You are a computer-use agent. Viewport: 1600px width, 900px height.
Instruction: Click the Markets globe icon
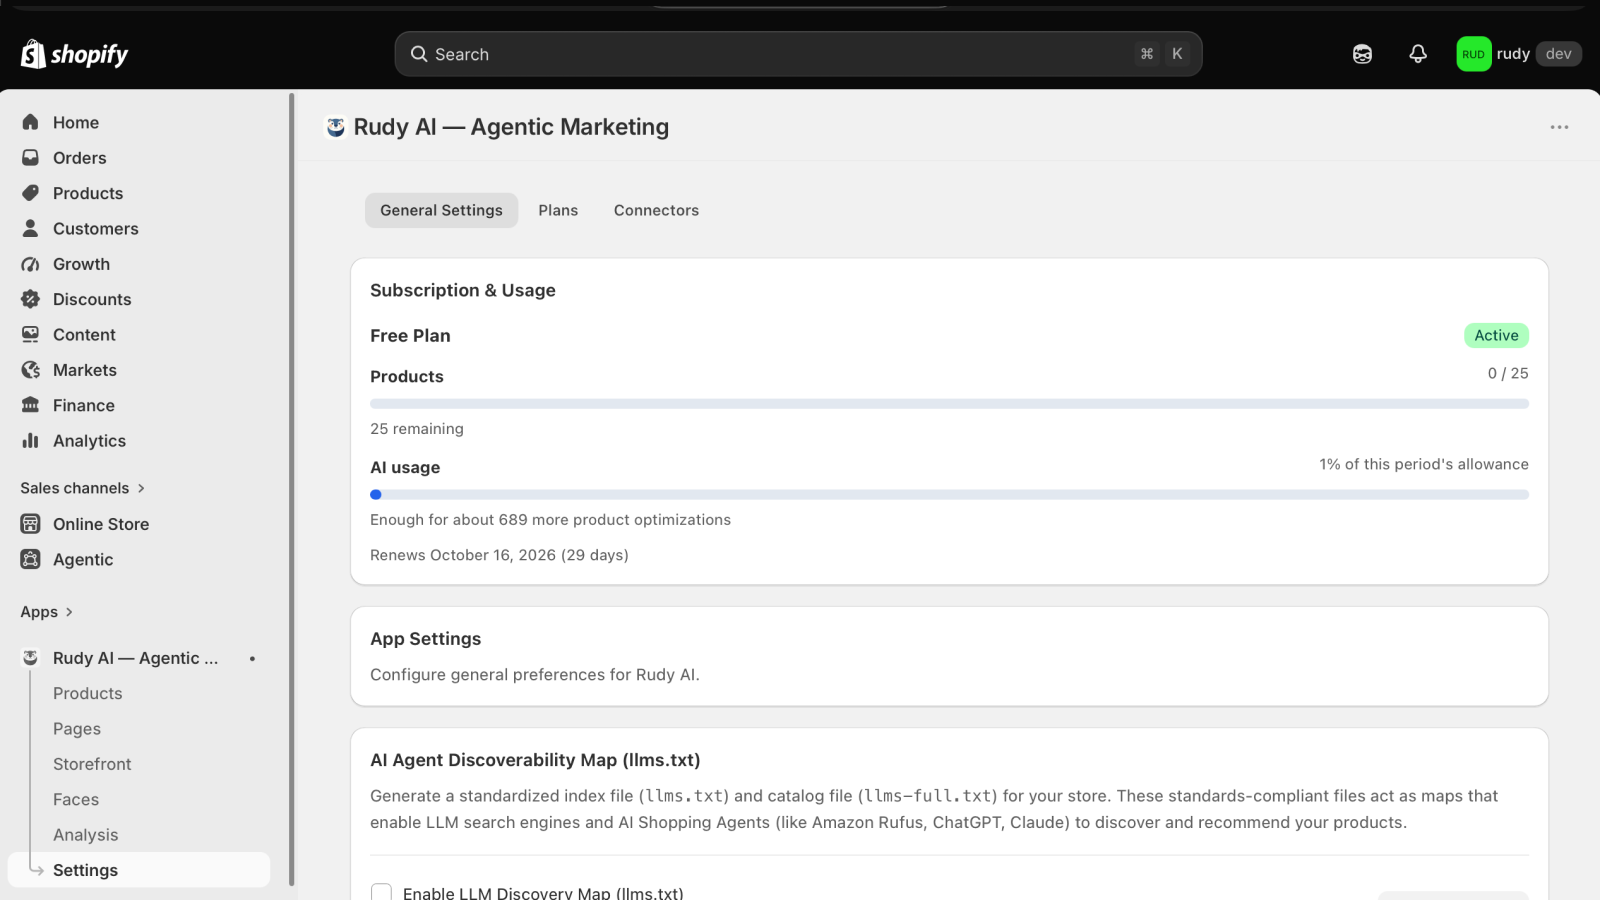pyautogui.click(x=31, y=370)
